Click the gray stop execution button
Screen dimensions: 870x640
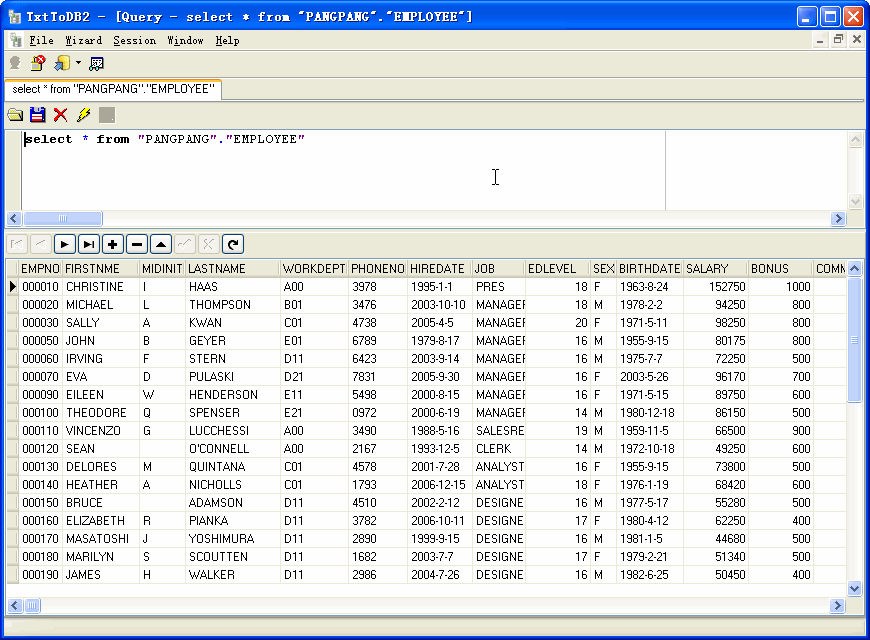[x=107, y=115]
